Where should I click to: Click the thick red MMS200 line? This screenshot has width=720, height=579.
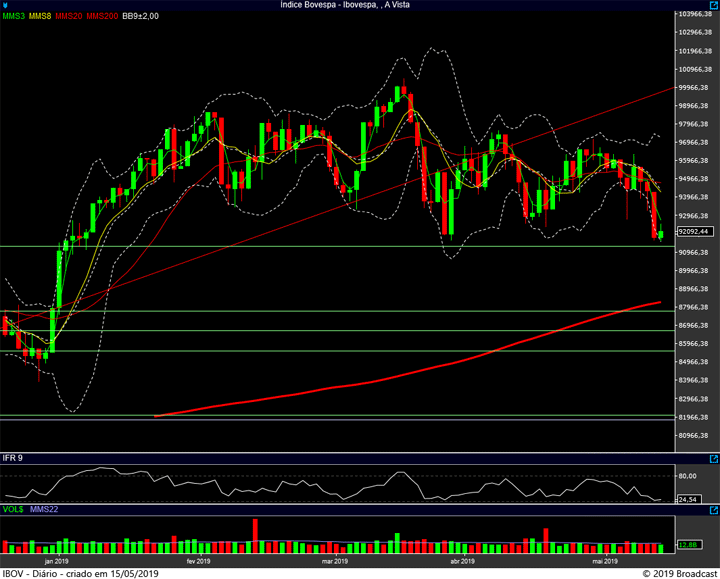pos(400,377)
